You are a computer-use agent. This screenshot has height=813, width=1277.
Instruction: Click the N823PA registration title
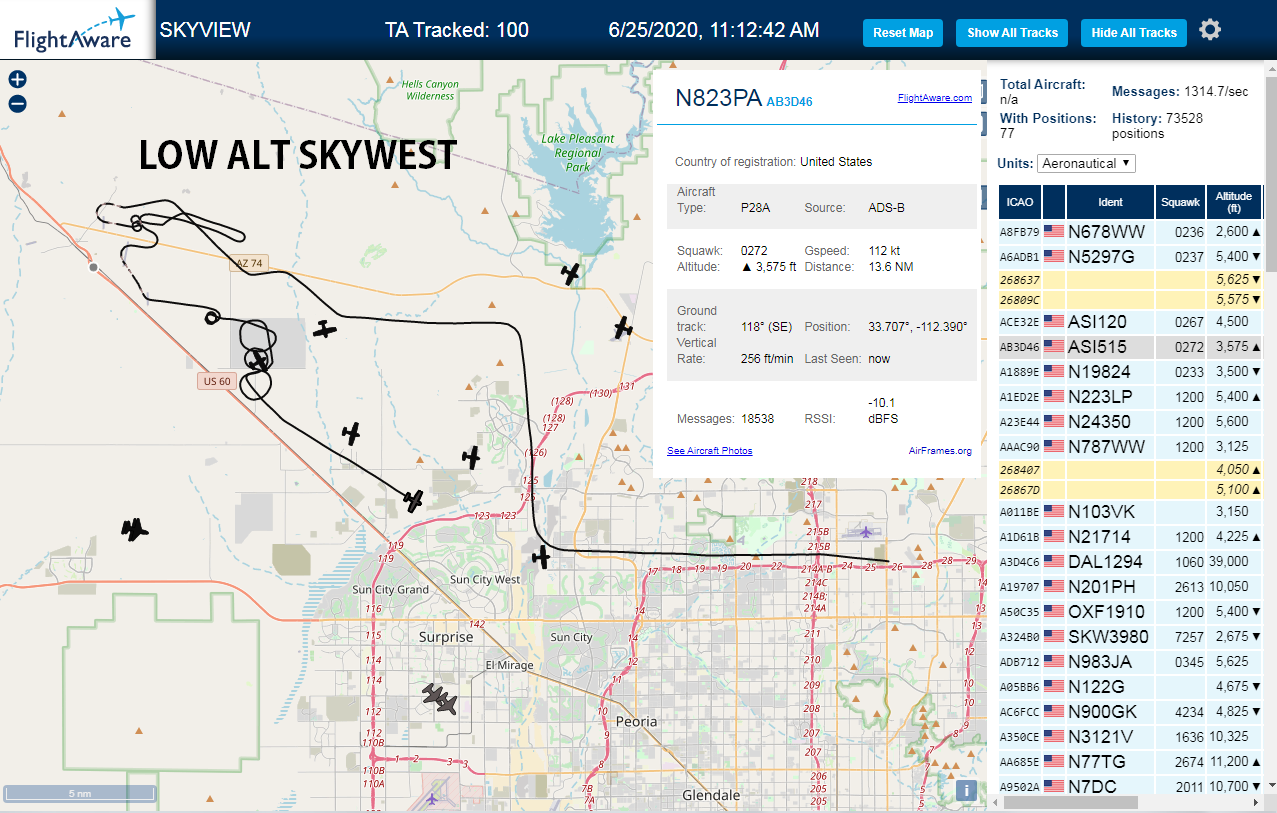point(718,98)
